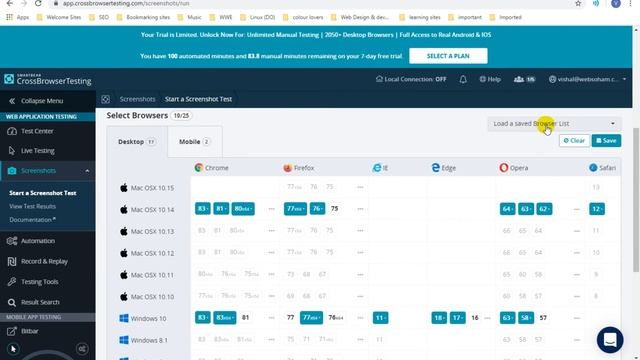Screen dimensions: 640x360
Task: Click the Chrome browser column icon
Action: [199, 168]
